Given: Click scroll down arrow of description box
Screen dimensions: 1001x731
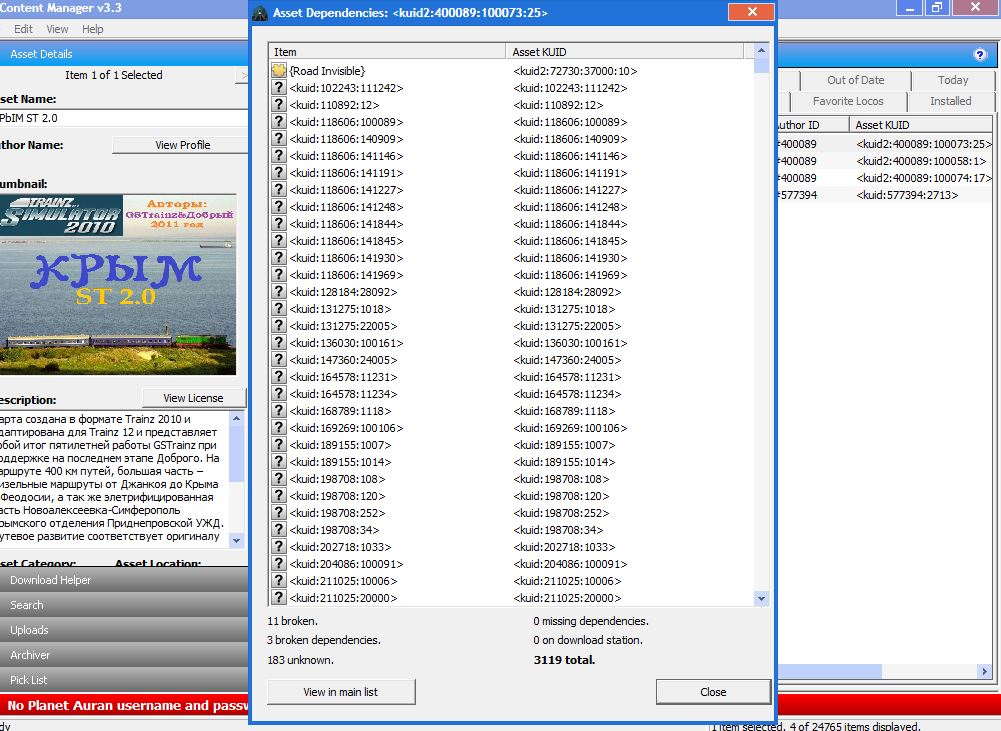Looking at the screenshot, I should click(237, 540).
